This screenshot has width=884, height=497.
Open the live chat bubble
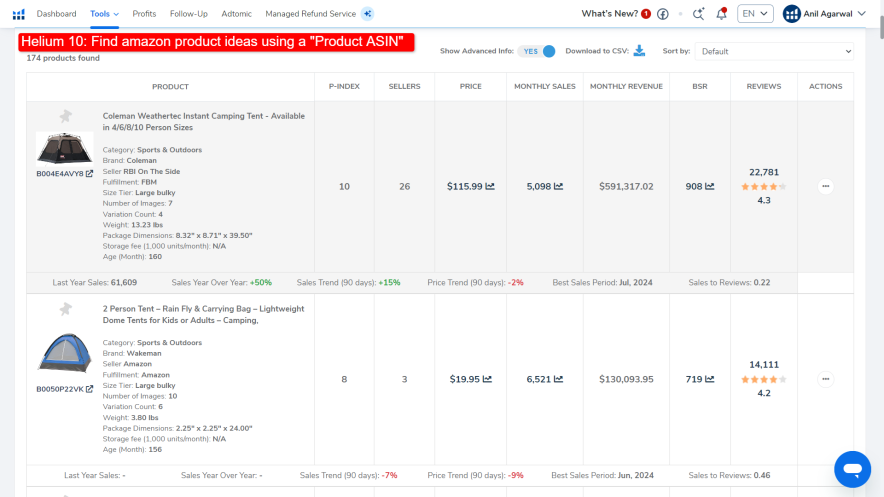(x=852, y=469)
